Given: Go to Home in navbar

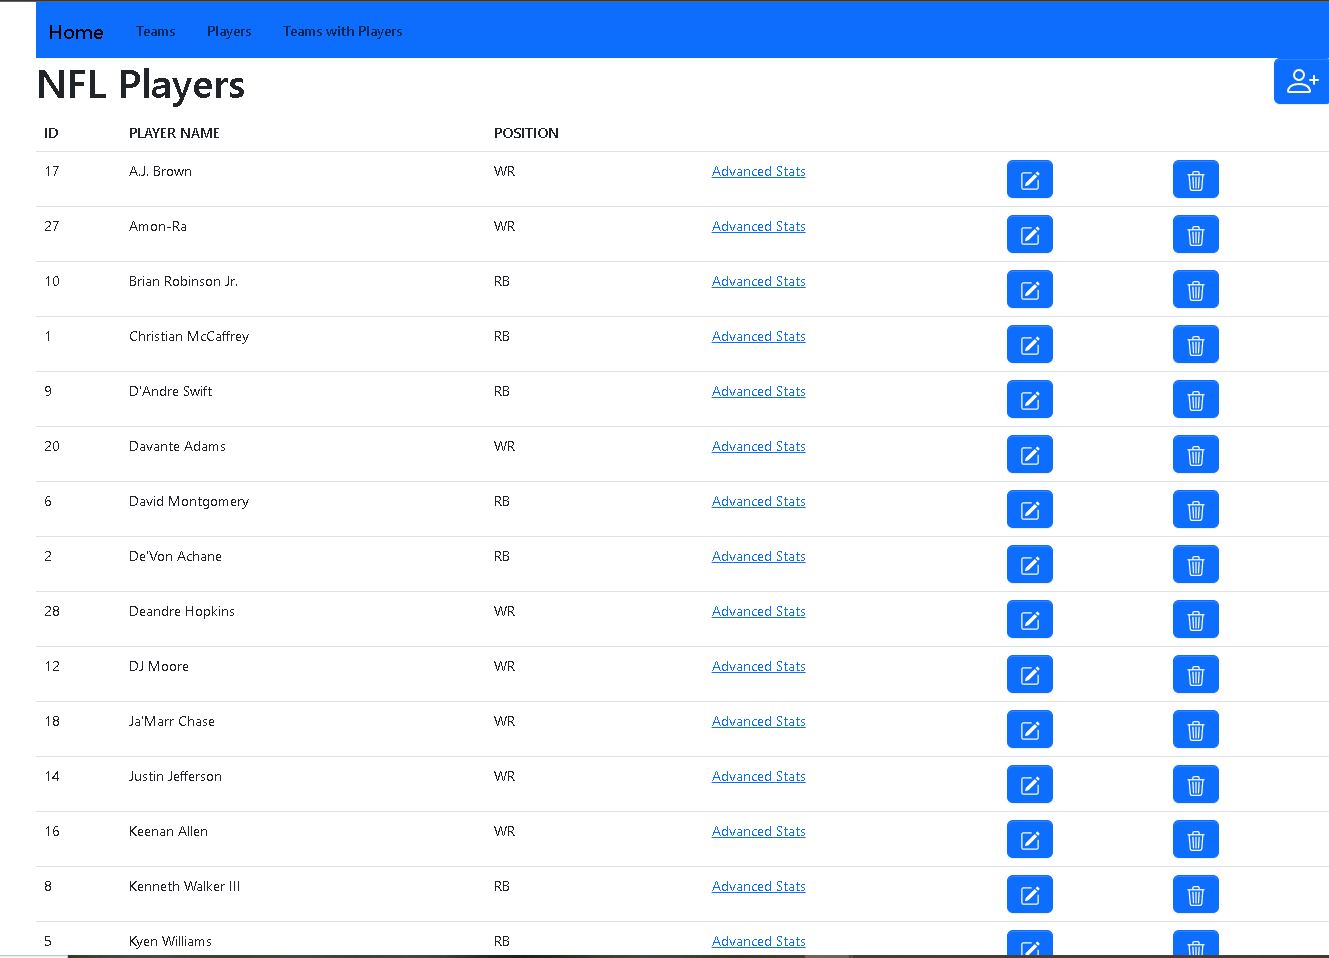Looking at the screenshot, I should pyautogui.click(x=76, y=32).
